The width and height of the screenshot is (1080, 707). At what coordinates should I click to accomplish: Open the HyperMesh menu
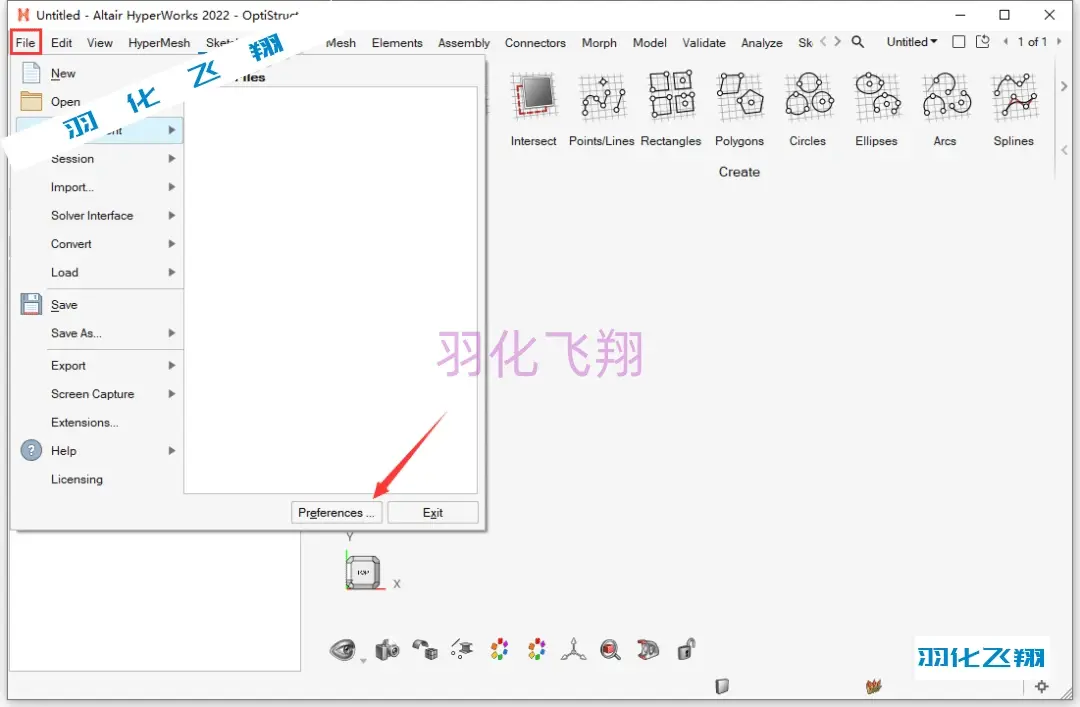pos(159,43)
